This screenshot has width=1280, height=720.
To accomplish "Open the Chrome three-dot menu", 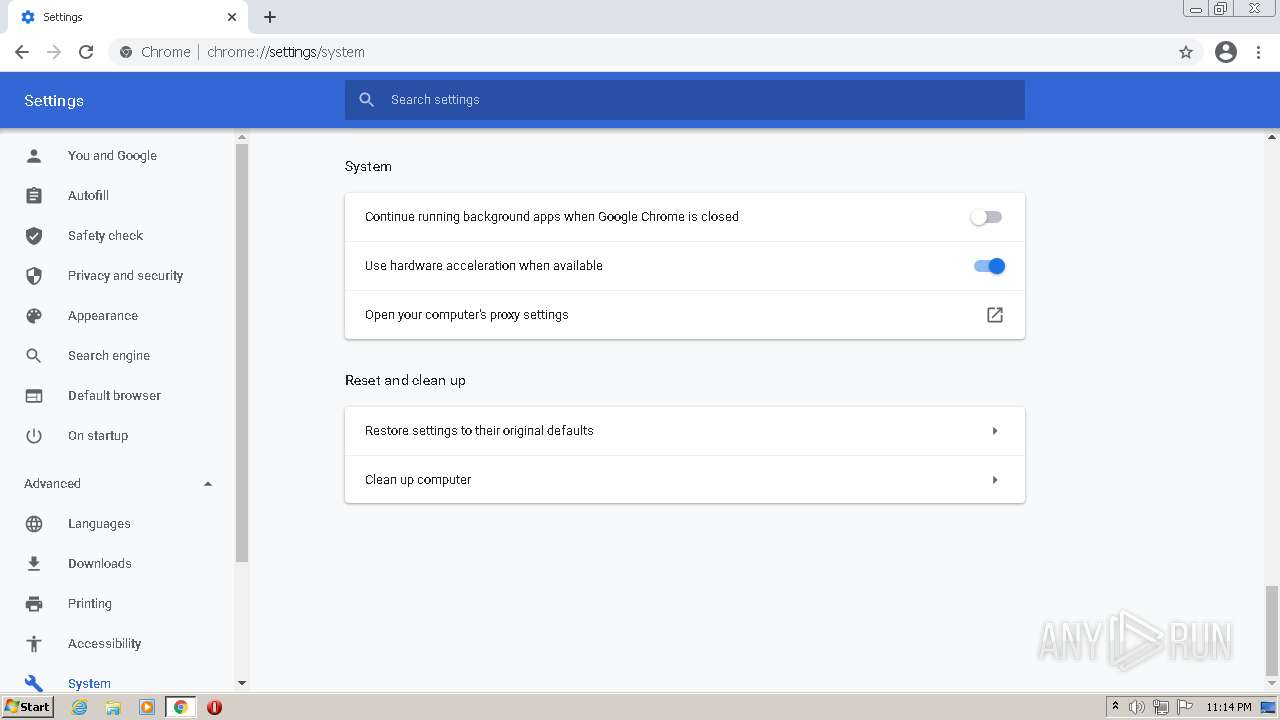I will pos(1258,52).
